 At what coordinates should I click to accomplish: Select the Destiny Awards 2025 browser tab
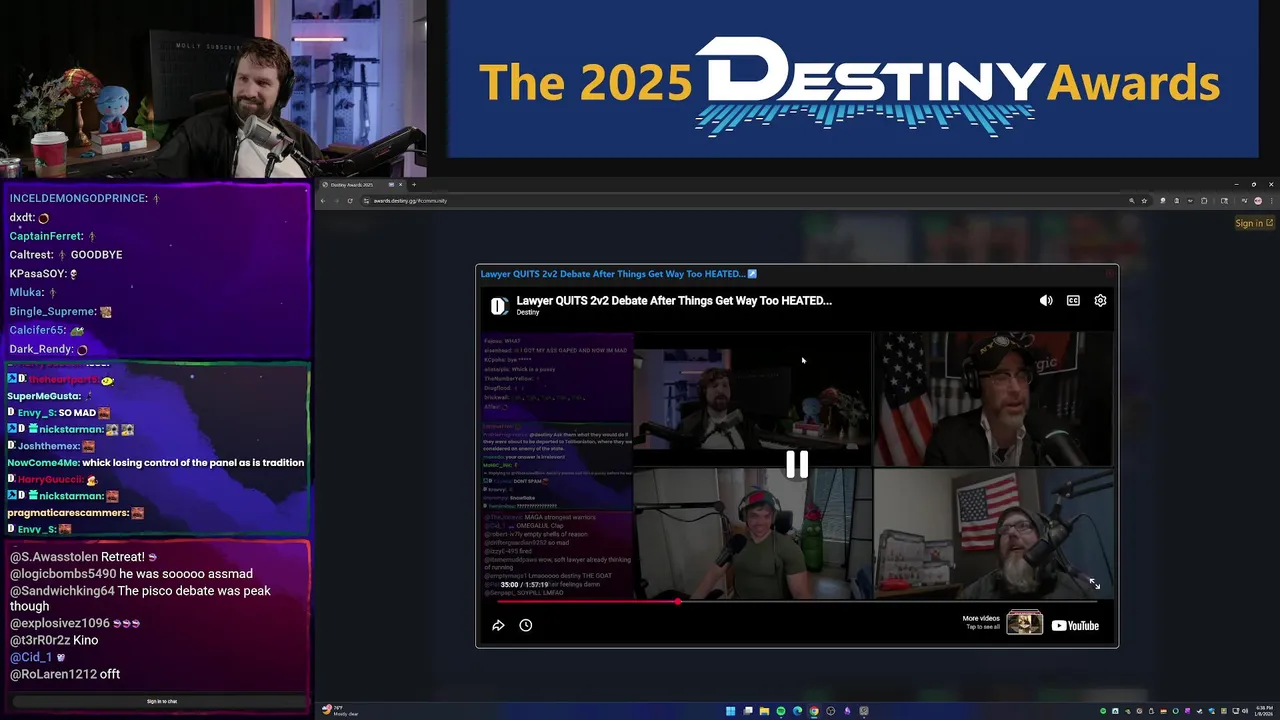pyautogui.click(x=363, y=184)
